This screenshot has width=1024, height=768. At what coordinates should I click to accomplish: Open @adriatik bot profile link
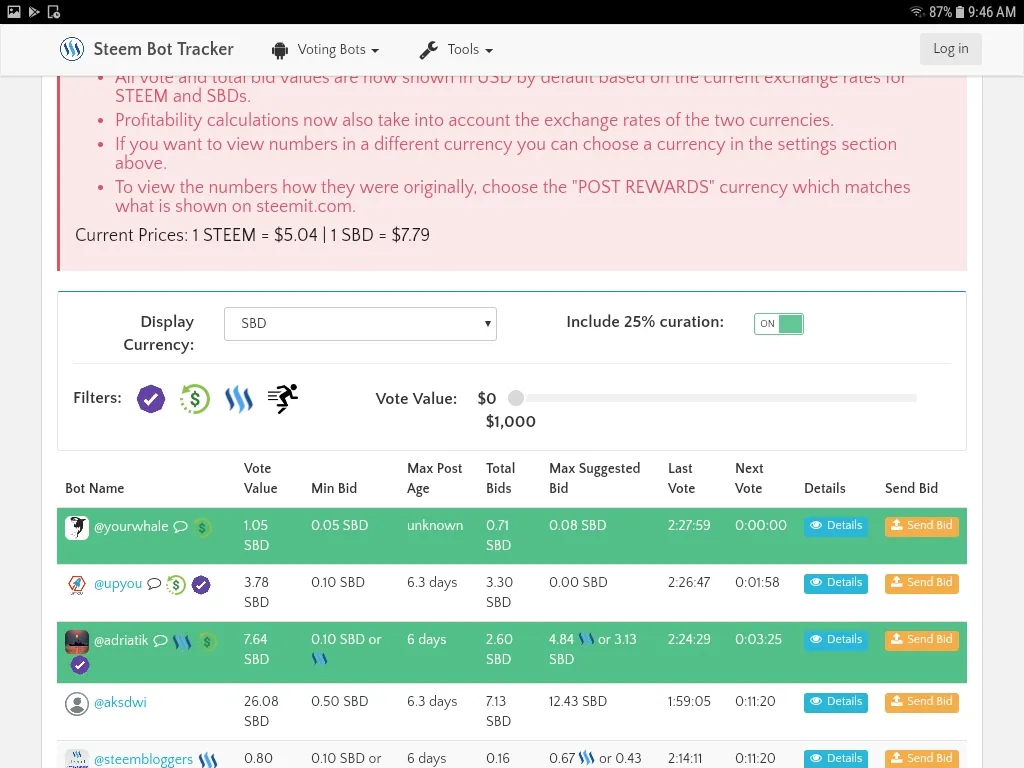click(121, 641)
